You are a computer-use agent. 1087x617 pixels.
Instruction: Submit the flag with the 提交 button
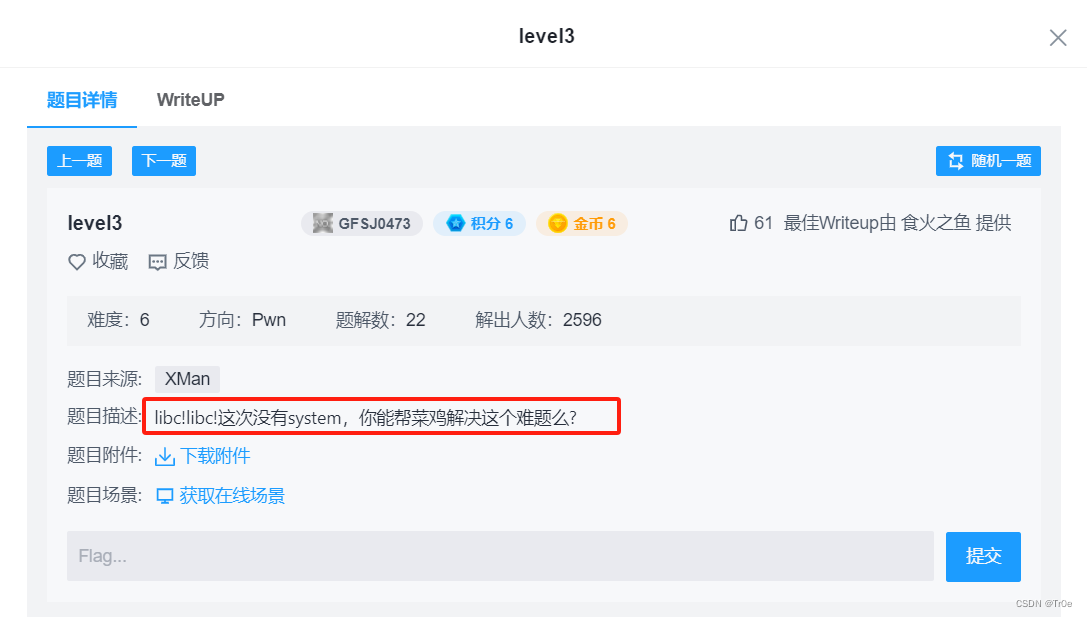982,557
